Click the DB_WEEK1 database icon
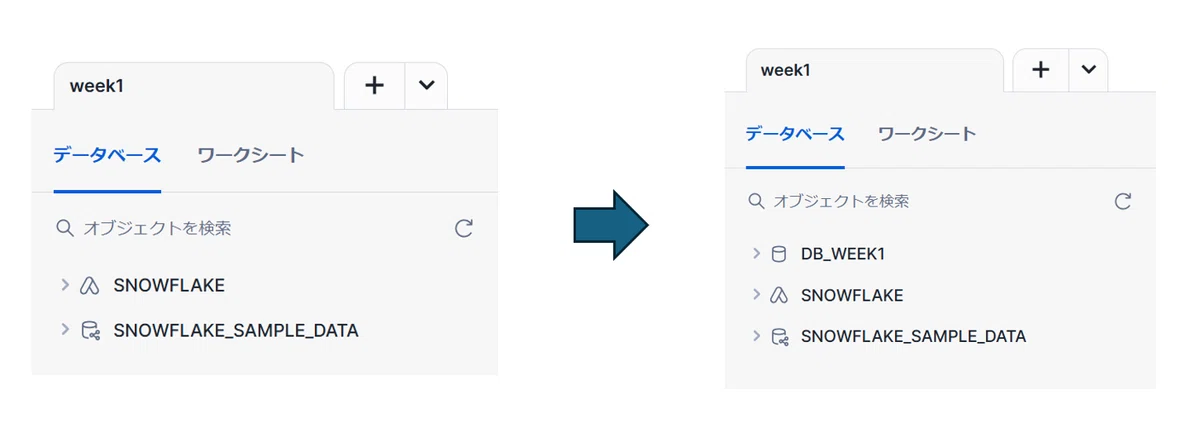 pos(779,254)
